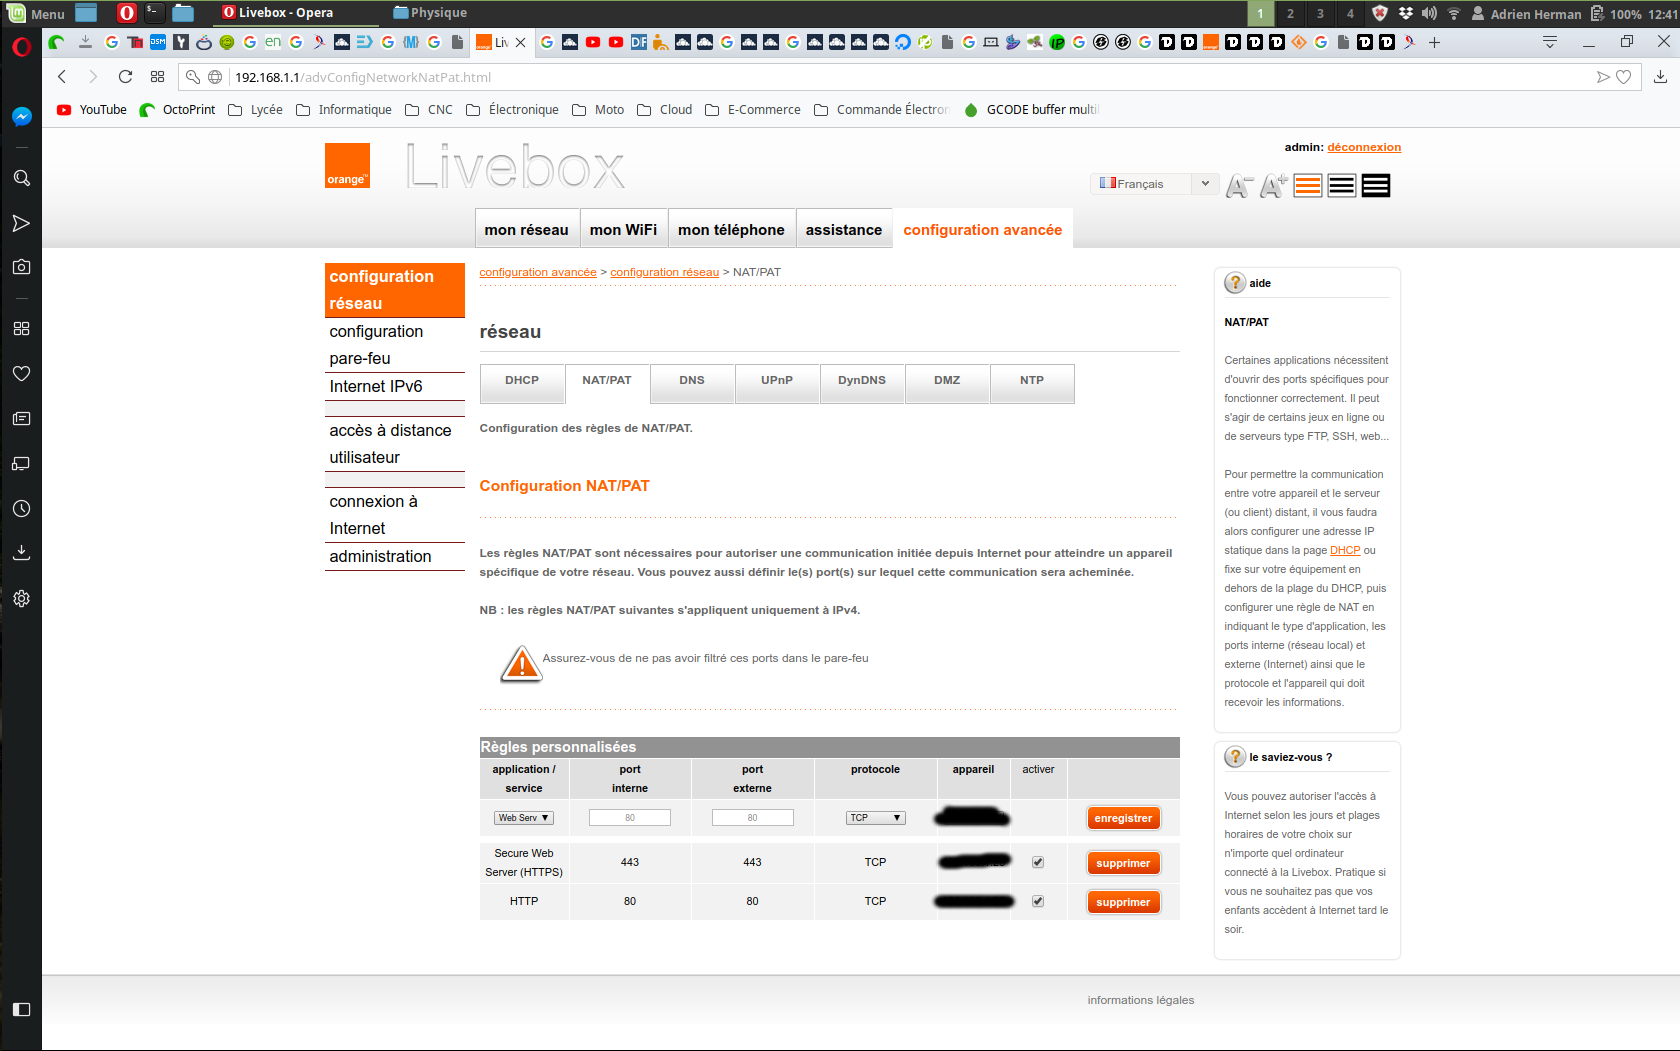This screenshot has height=1051, width=1680.
Task: Open the DHCP link in the aide panel
Action: (x=1345, y=550)
